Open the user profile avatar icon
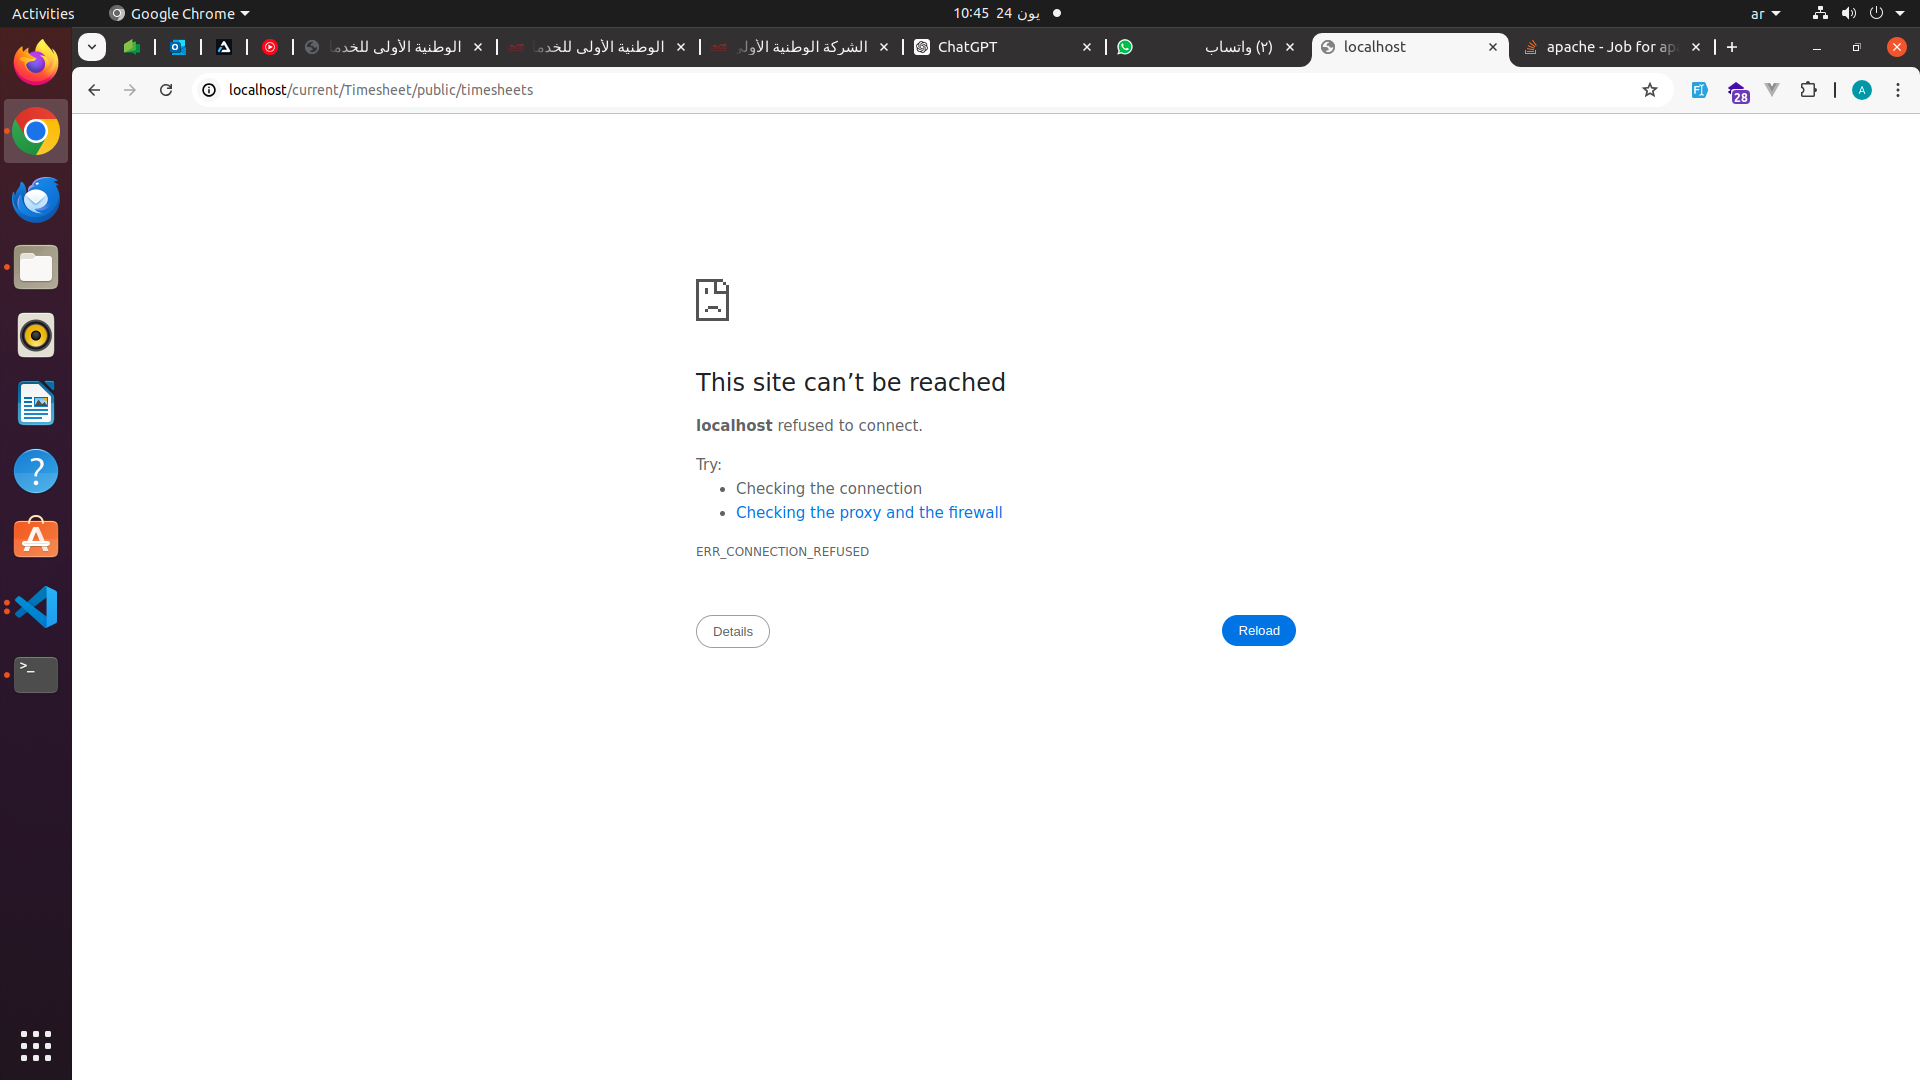1920x1080 pixels. [x=1862, y=90]
